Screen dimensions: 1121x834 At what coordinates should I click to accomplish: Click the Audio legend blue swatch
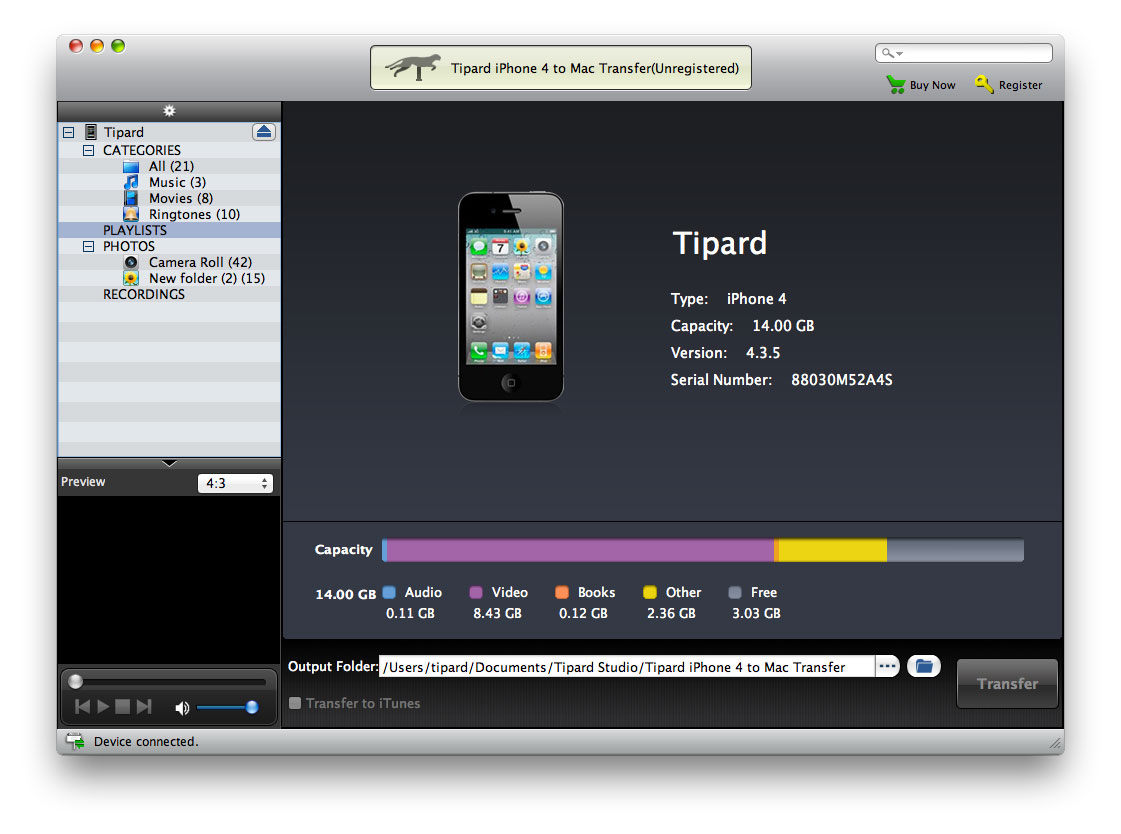coord(389,592)
